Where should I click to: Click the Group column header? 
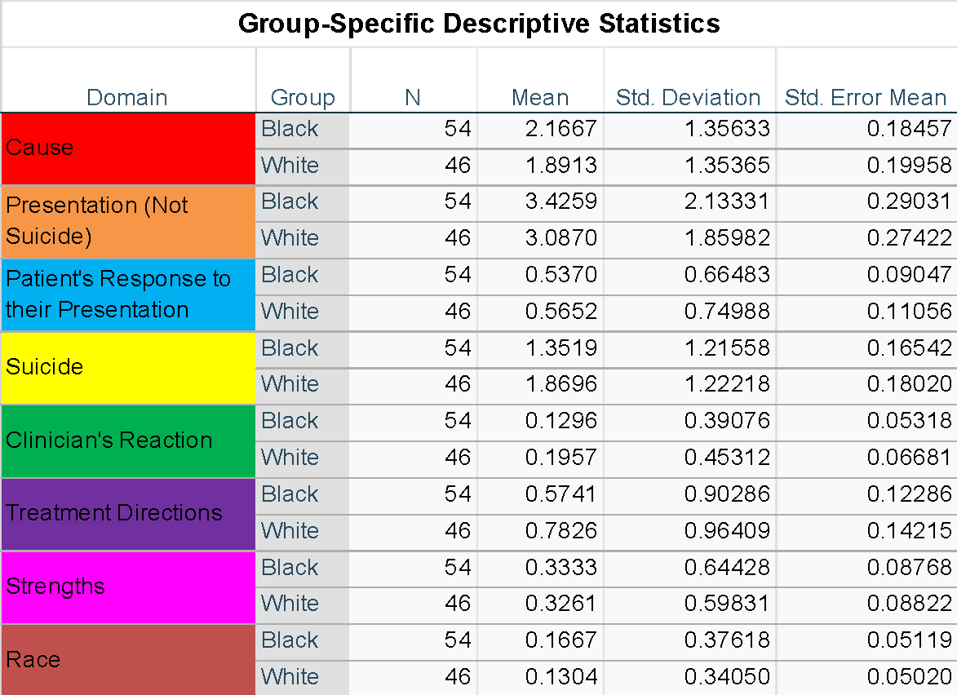pos(302,97)
